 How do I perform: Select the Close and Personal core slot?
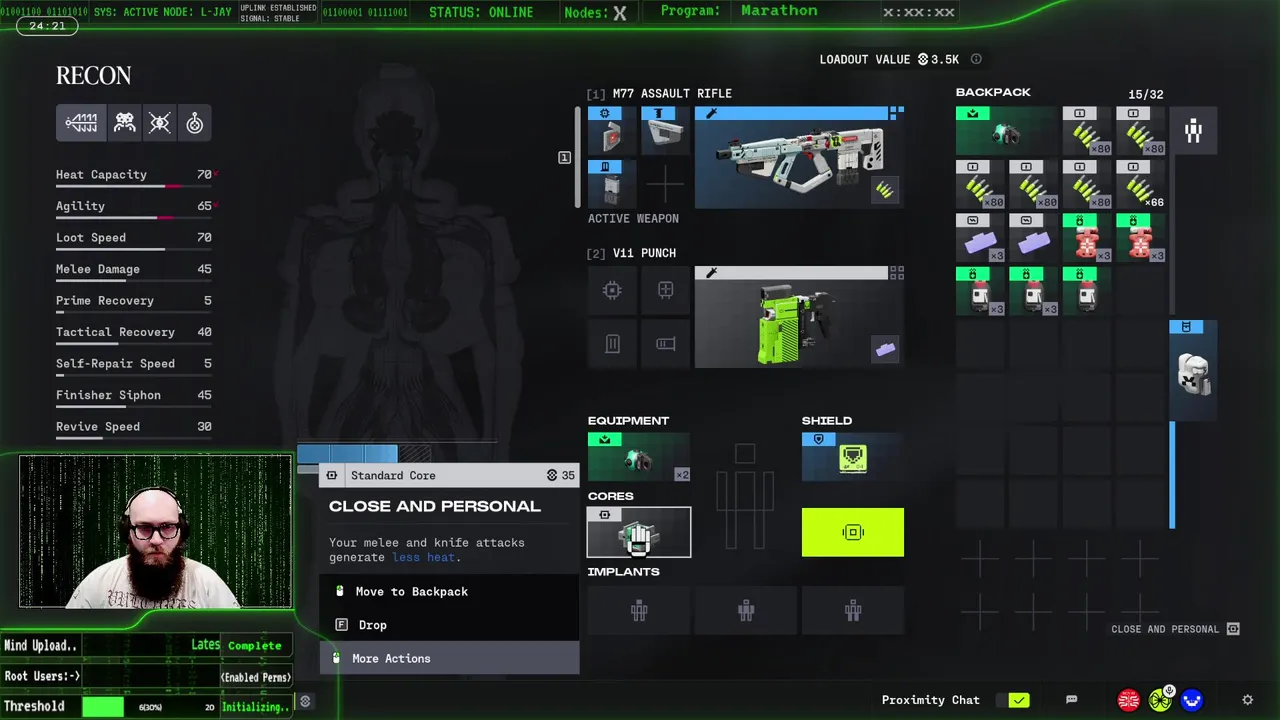click(639, 532)
